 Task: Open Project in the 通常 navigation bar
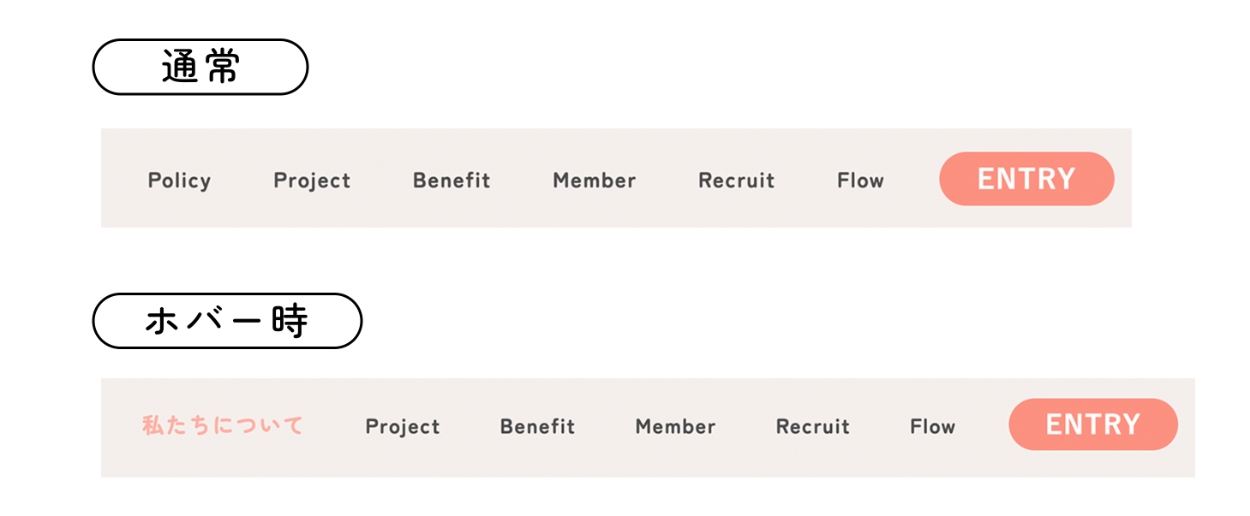pyautogui.click(x=312, y=181)
